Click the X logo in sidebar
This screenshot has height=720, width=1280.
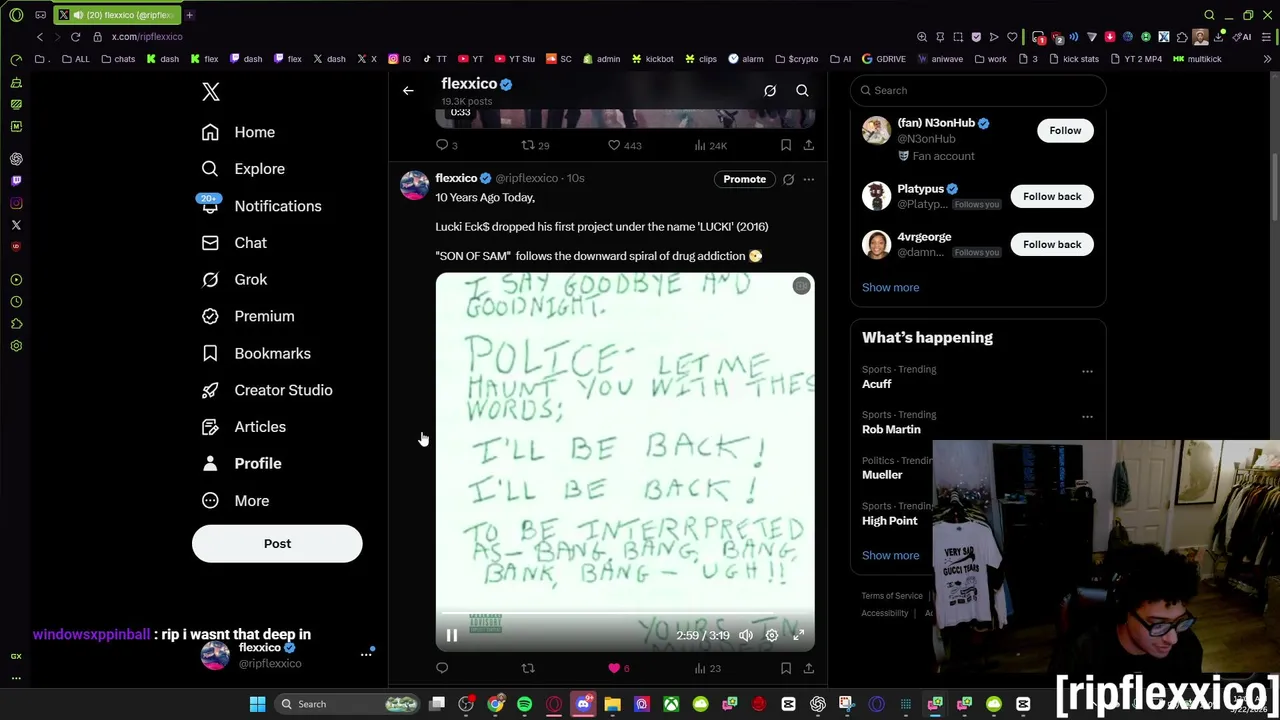pos(210,92)
